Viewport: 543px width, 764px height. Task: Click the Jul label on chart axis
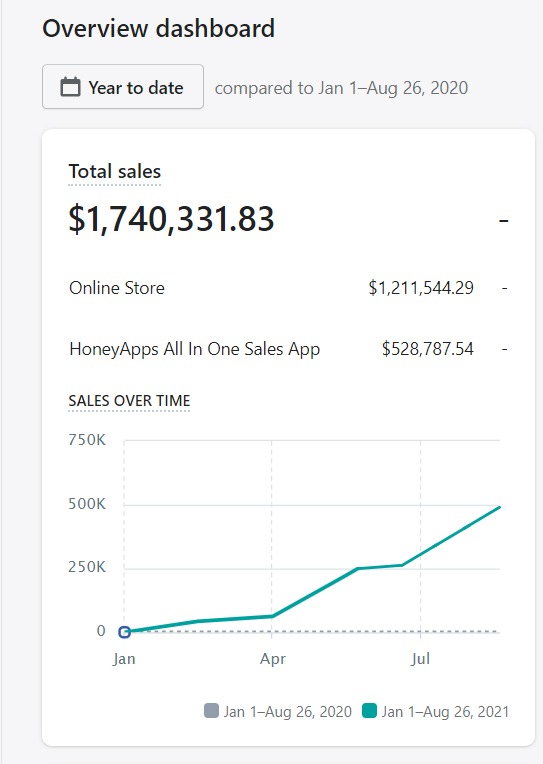point(420,659)
